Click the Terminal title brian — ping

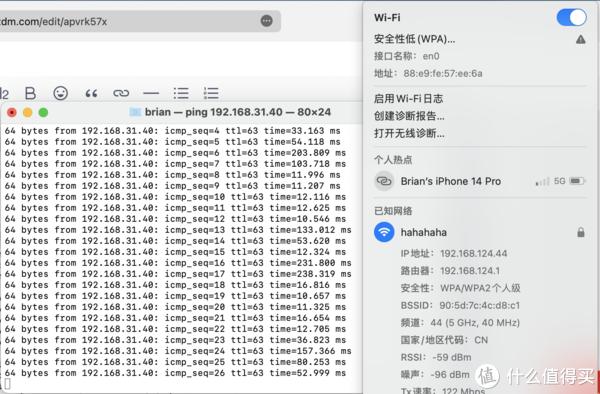[230, 112]
